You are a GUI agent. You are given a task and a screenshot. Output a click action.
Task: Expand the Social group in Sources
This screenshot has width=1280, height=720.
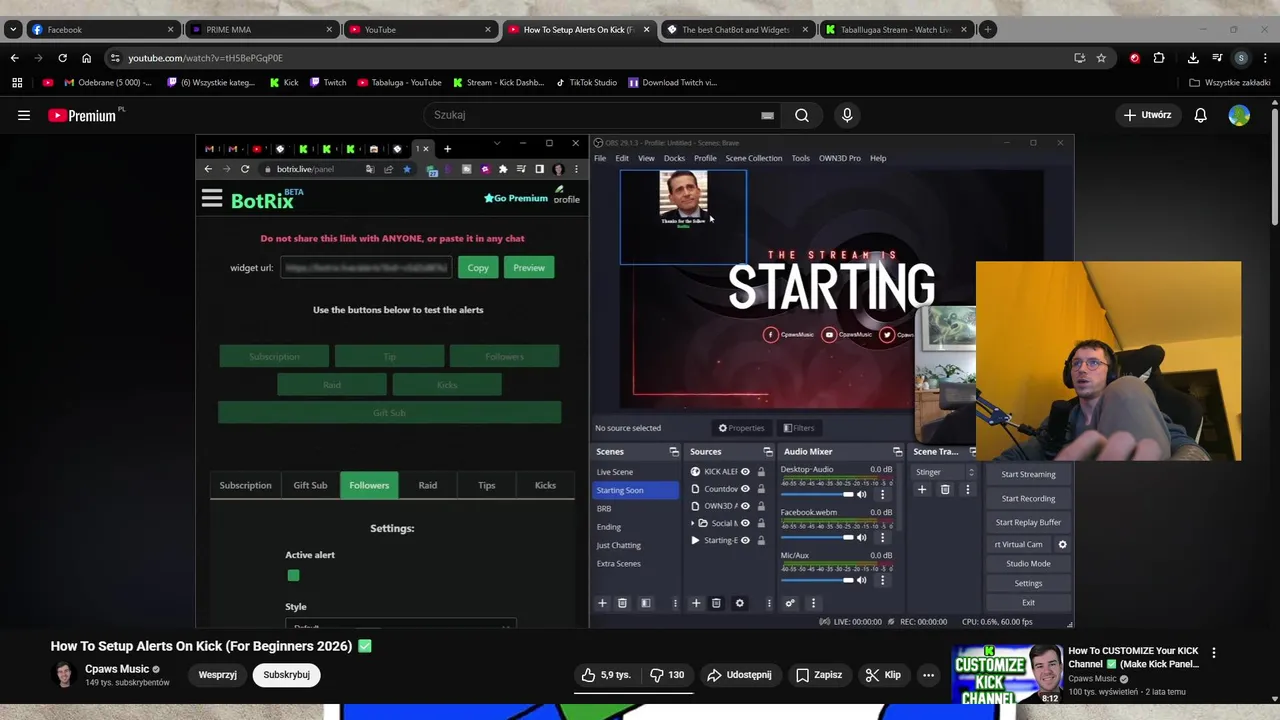tap(693, 523)
